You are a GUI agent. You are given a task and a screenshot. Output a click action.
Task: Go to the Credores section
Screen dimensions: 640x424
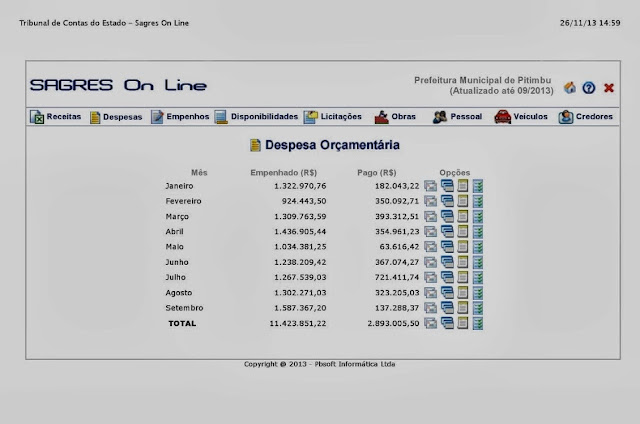pos(586,117)
